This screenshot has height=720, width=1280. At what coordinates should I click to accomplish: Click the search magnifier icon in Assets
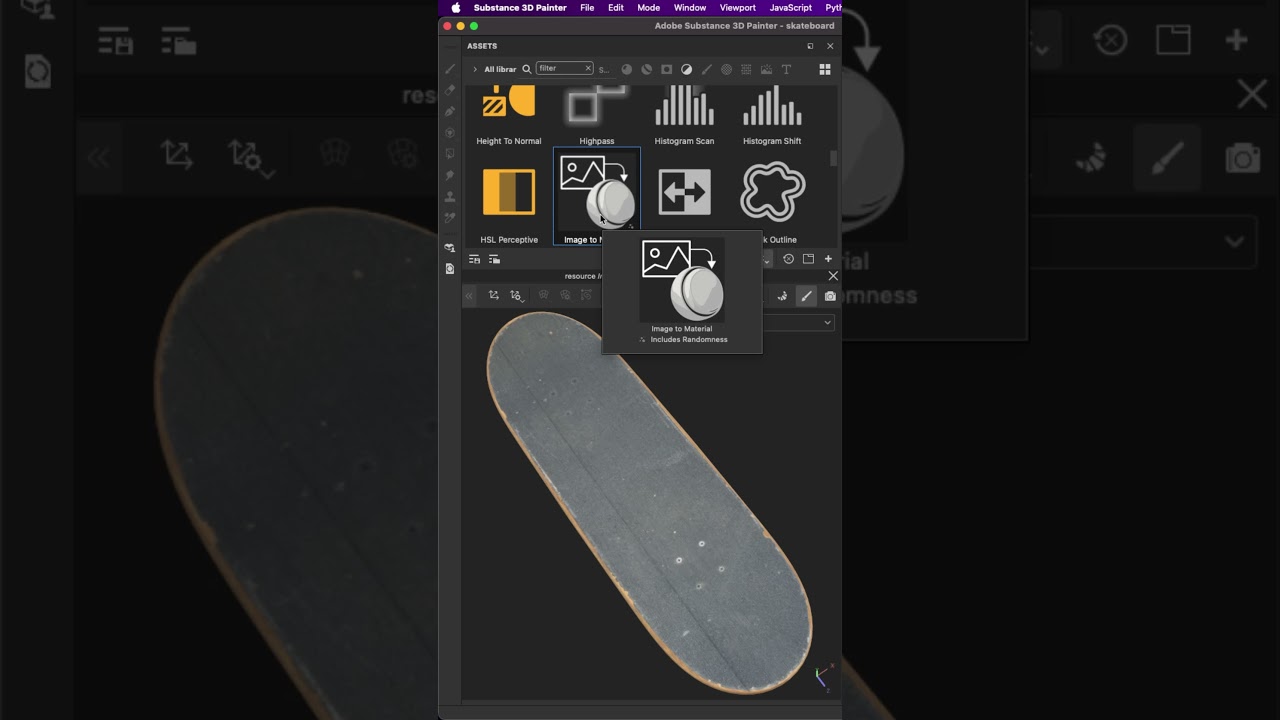pos(526,69)
